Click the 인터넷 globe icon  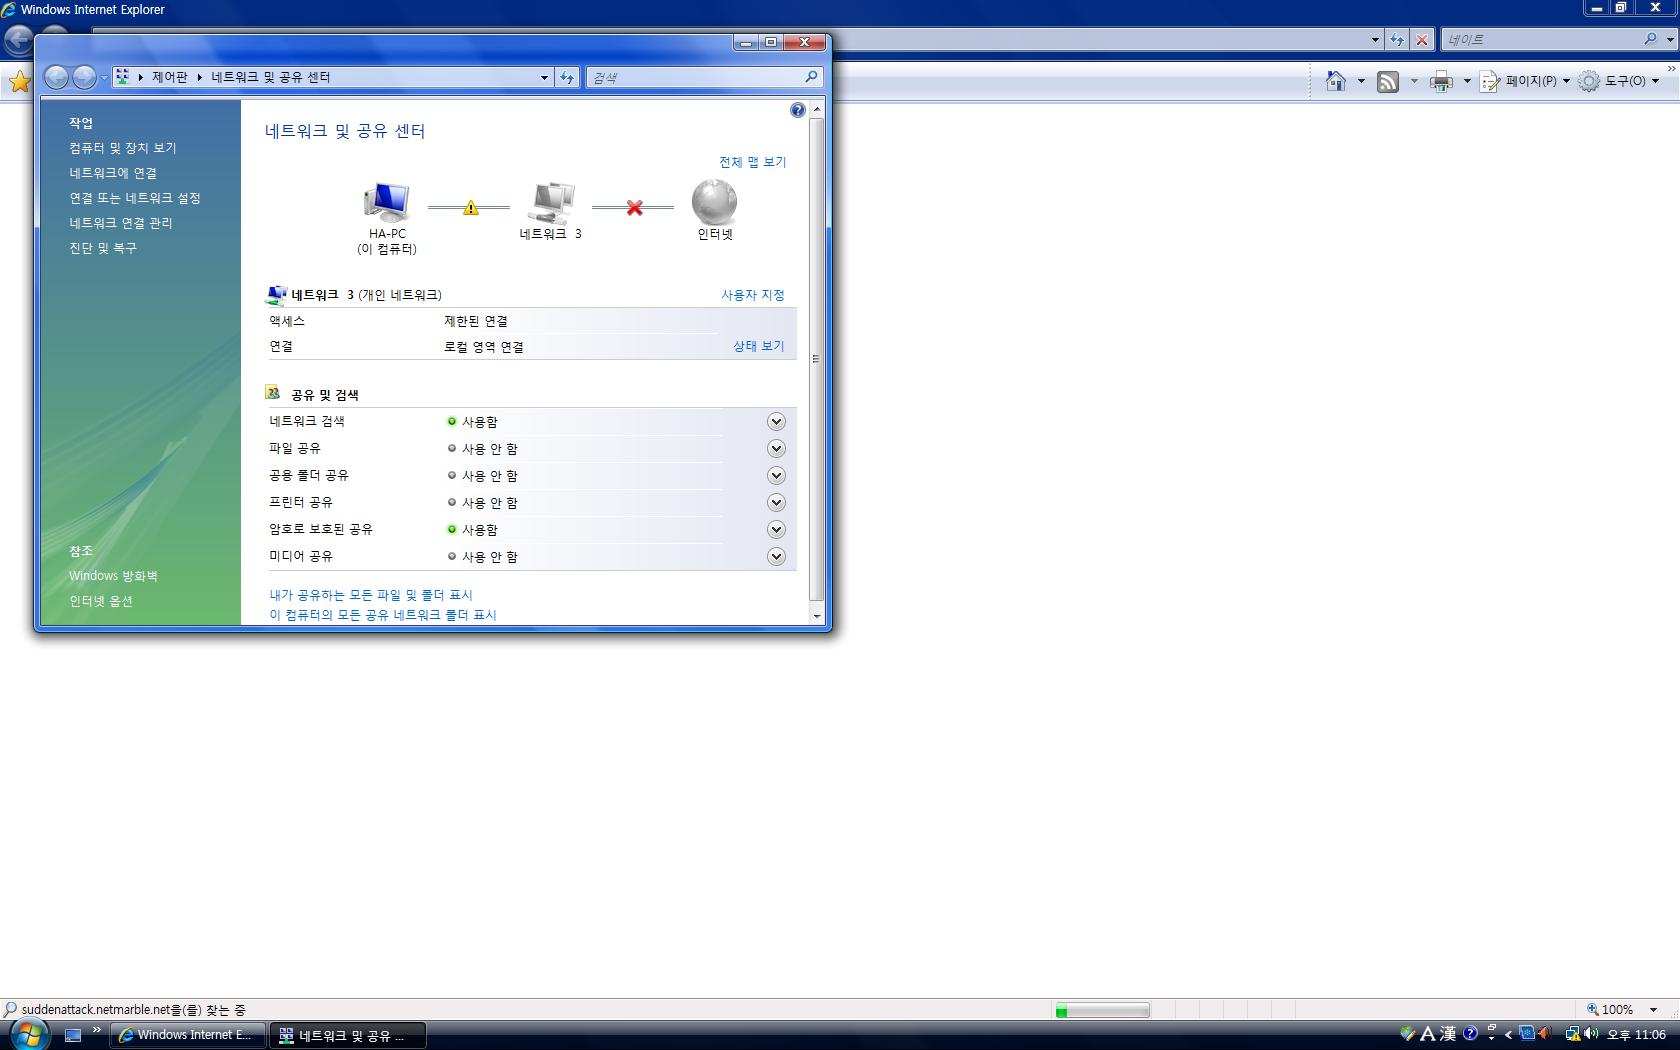[x=714, y=202]
